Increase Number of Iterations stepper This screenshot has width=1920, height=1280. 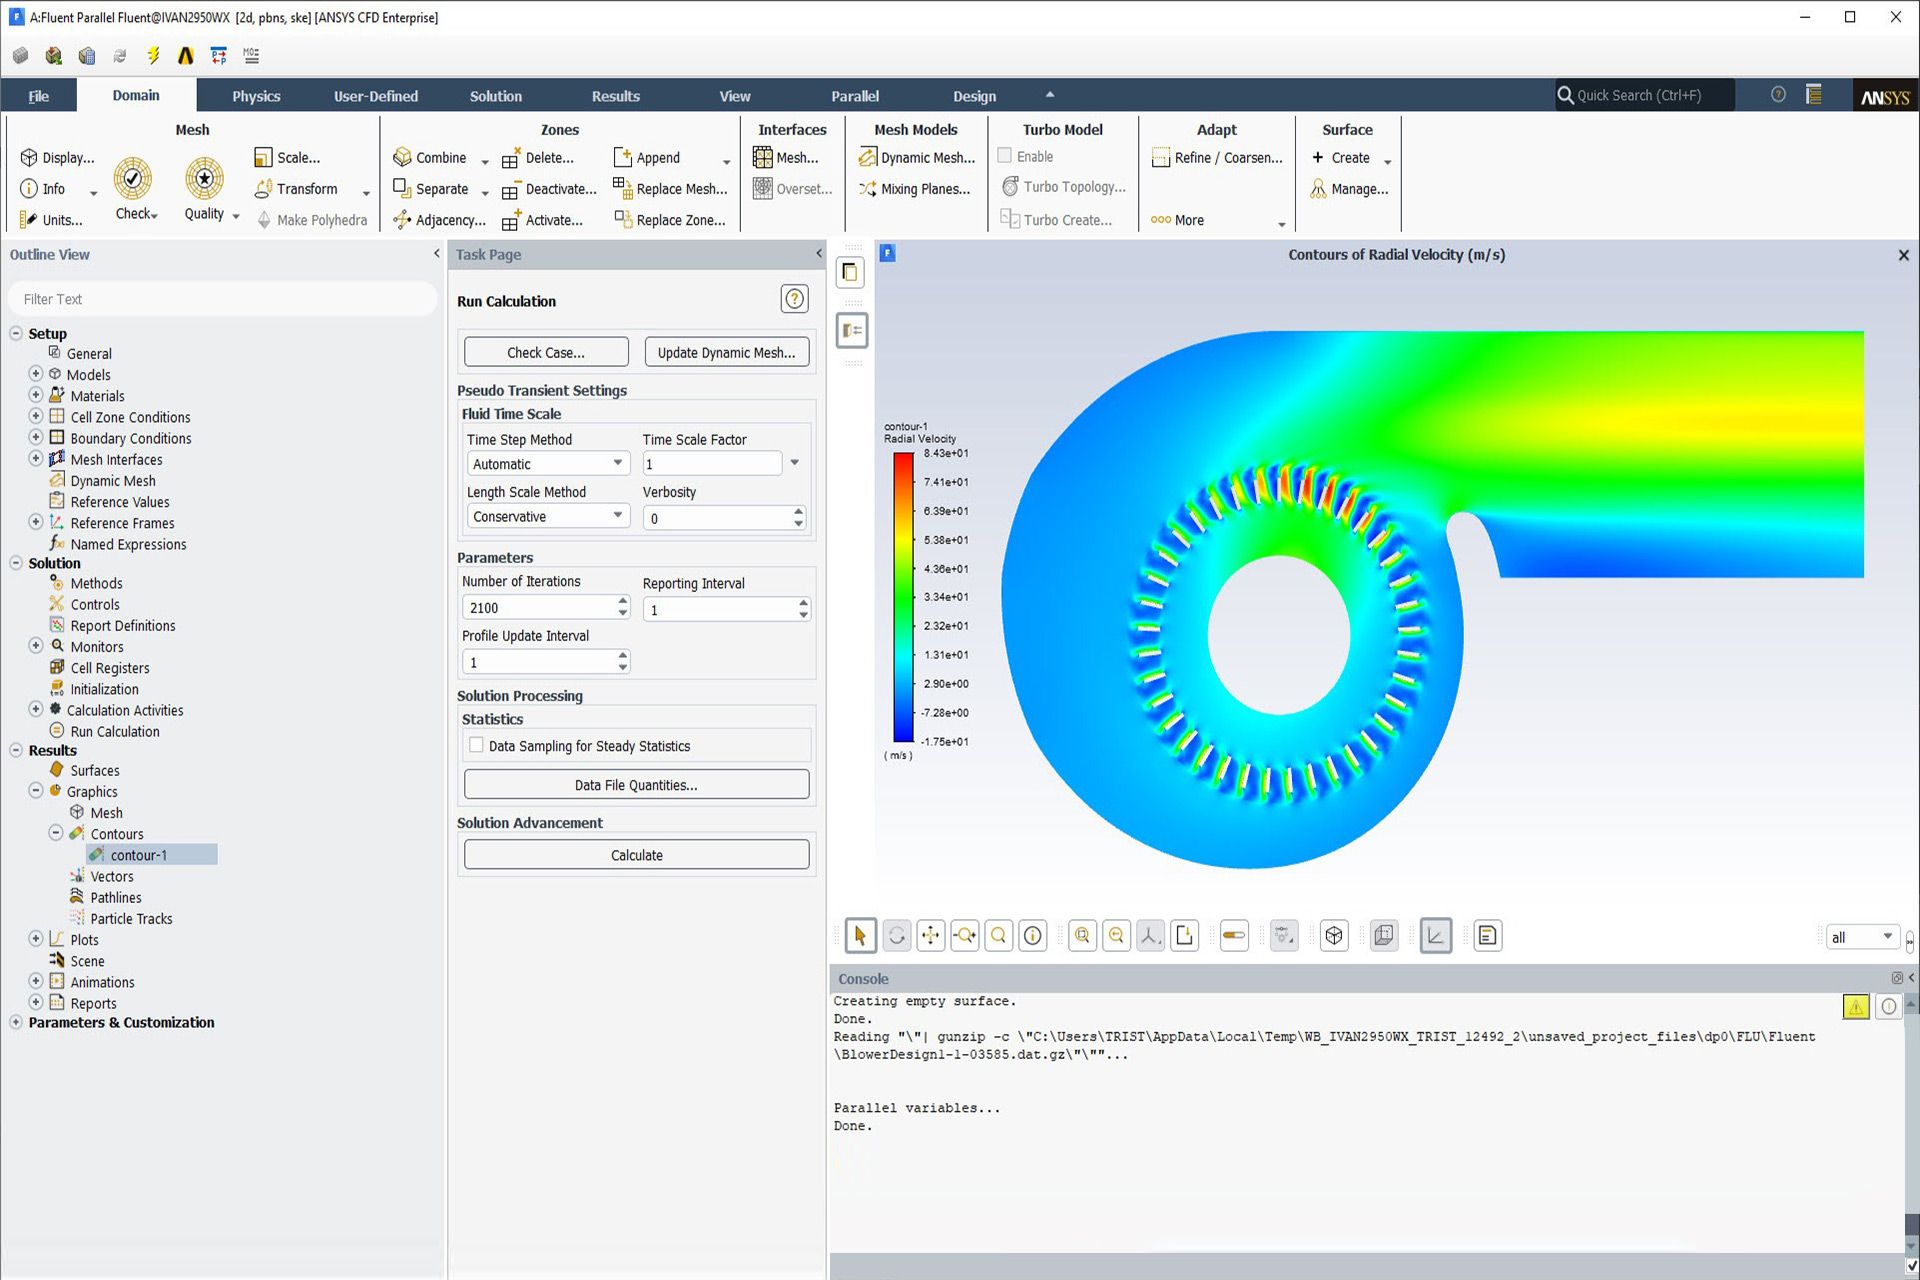point(623,601)
